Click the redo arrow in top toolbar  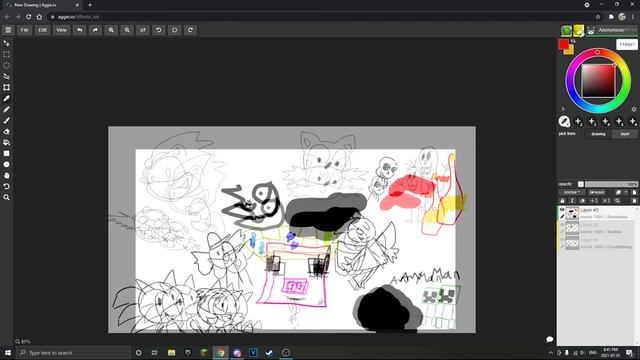click(x=96, y=30)
